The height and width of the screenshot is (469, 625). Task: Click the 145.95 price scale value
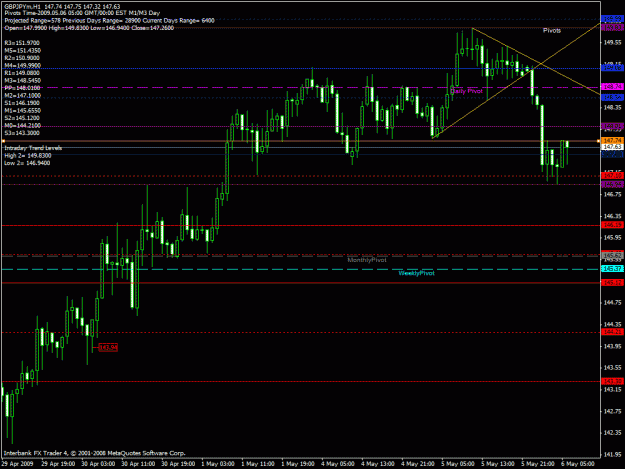[x=613, y=238]
